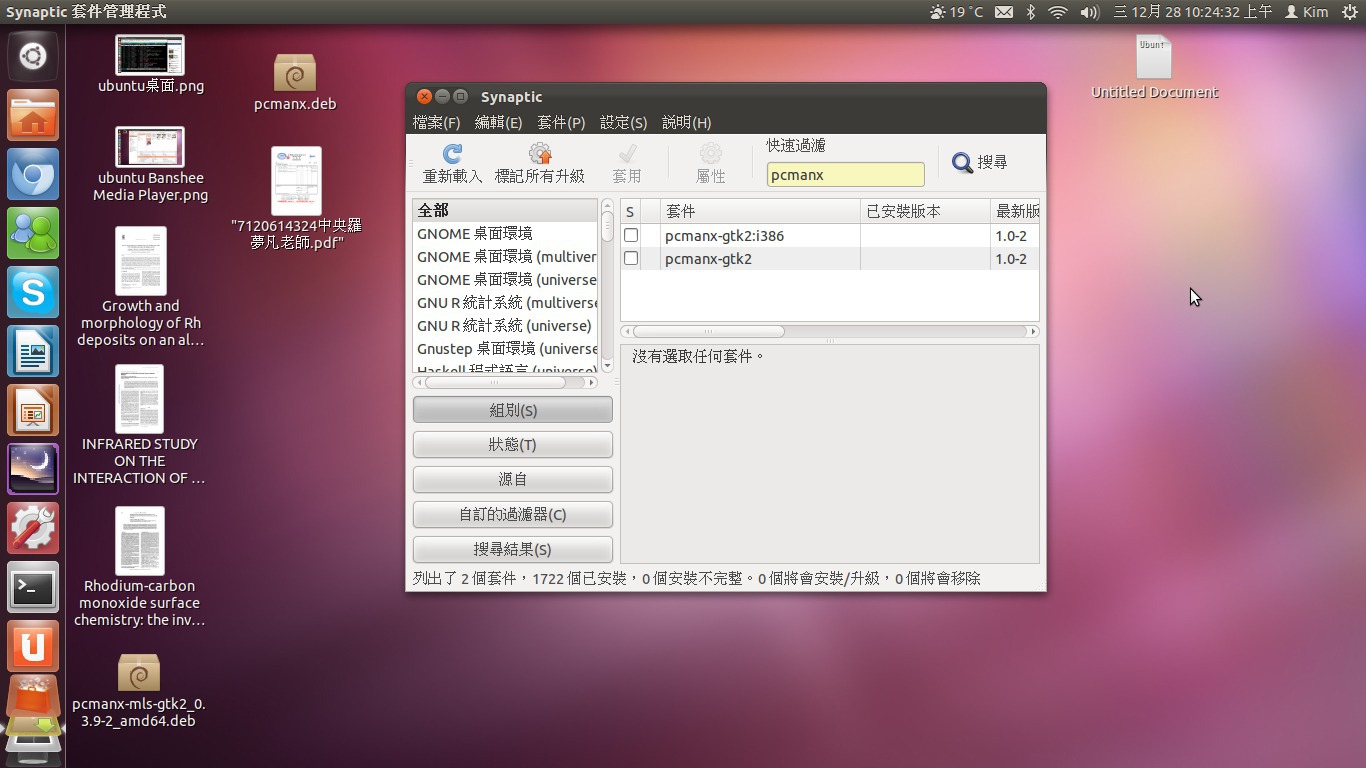Open the Home Folder launcher icon

33,116
